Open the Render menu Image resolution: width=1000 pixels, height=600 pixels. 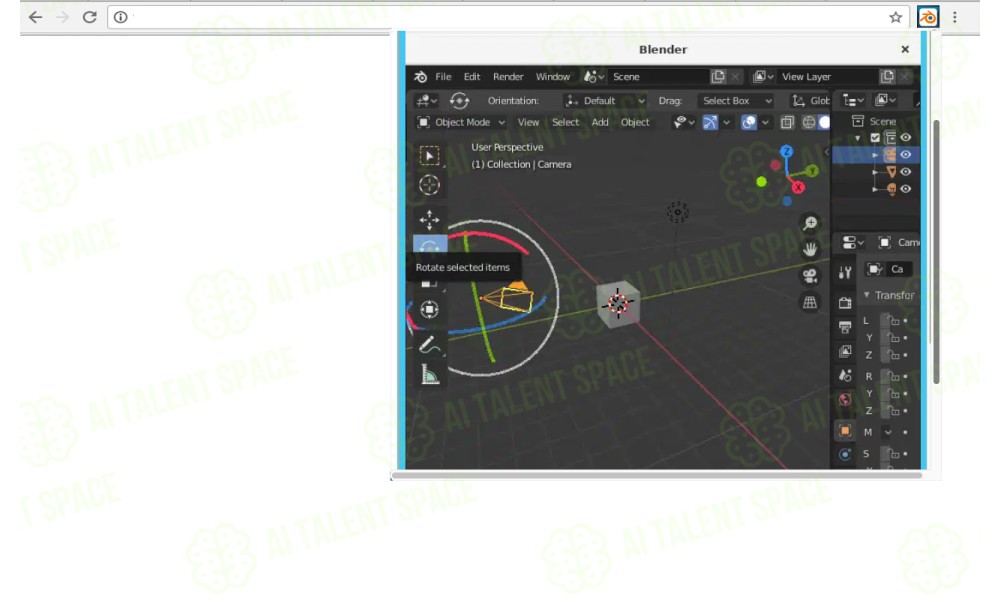pyautogui.click(x=508, y=77)
